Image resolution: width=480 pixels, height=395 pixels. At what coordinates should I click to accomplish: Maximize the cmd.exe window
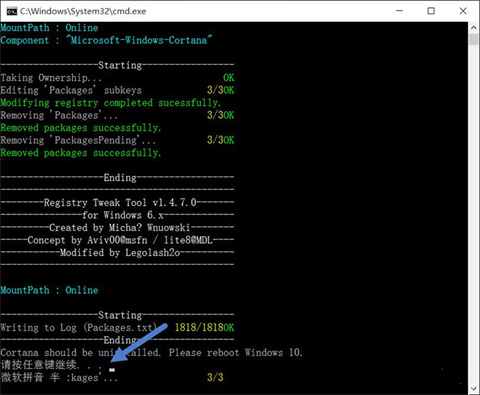[x=431, y=11]
